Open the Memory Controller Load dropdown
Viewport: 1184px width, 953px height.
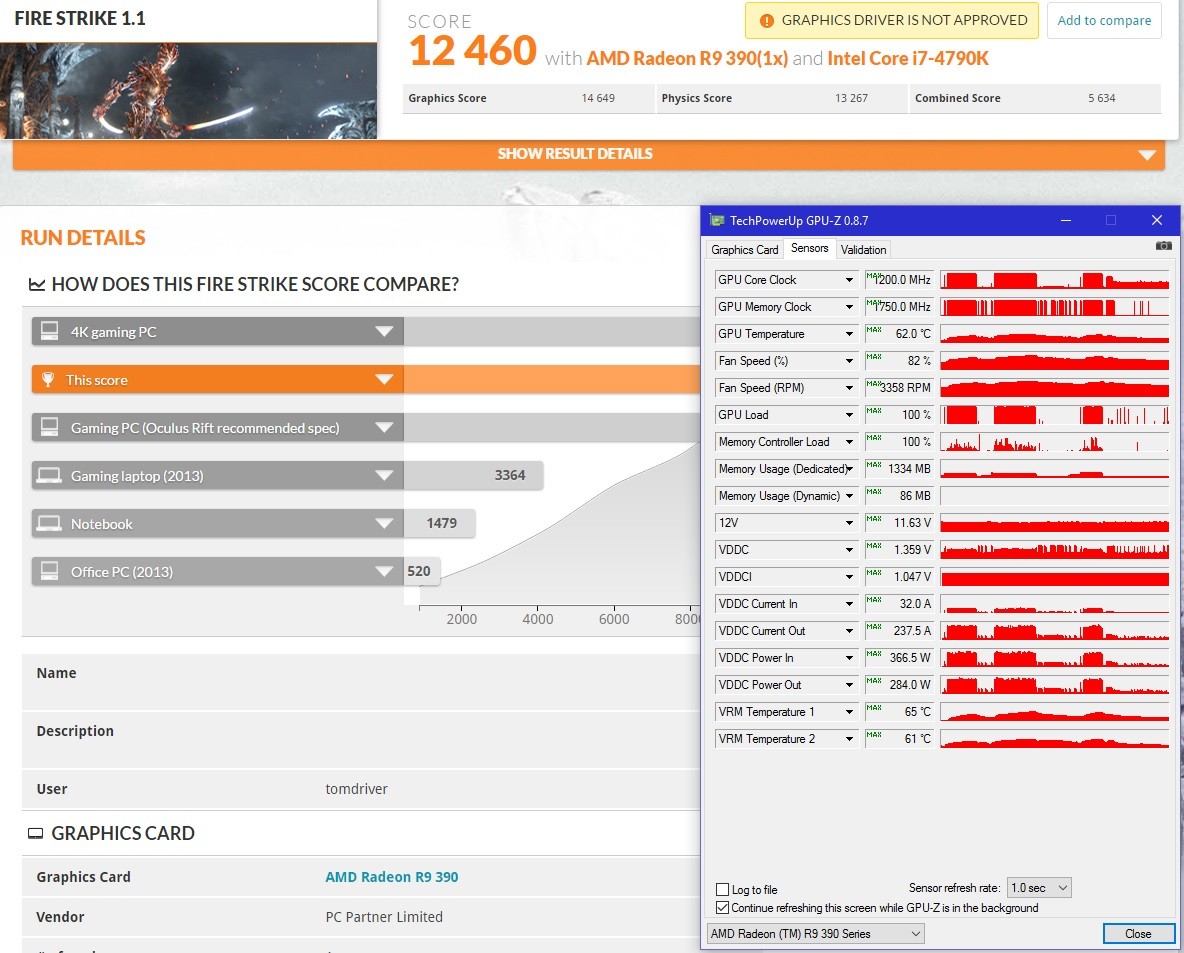(x=849, y=442)
